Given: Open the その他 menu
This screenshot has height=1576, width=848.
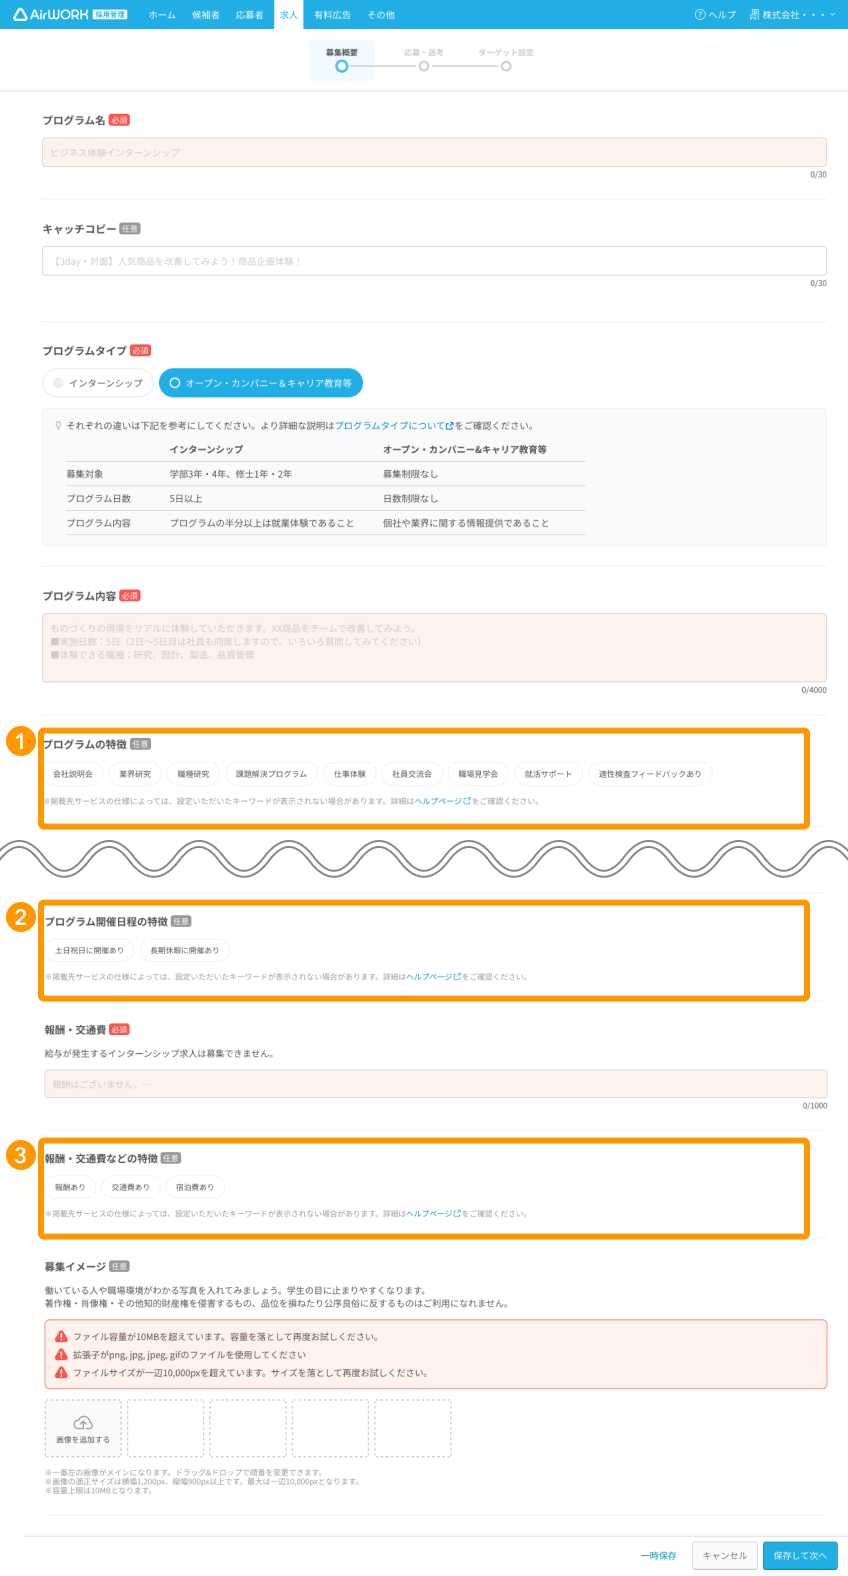Looking at the screenshot, I should coord(381,15).
